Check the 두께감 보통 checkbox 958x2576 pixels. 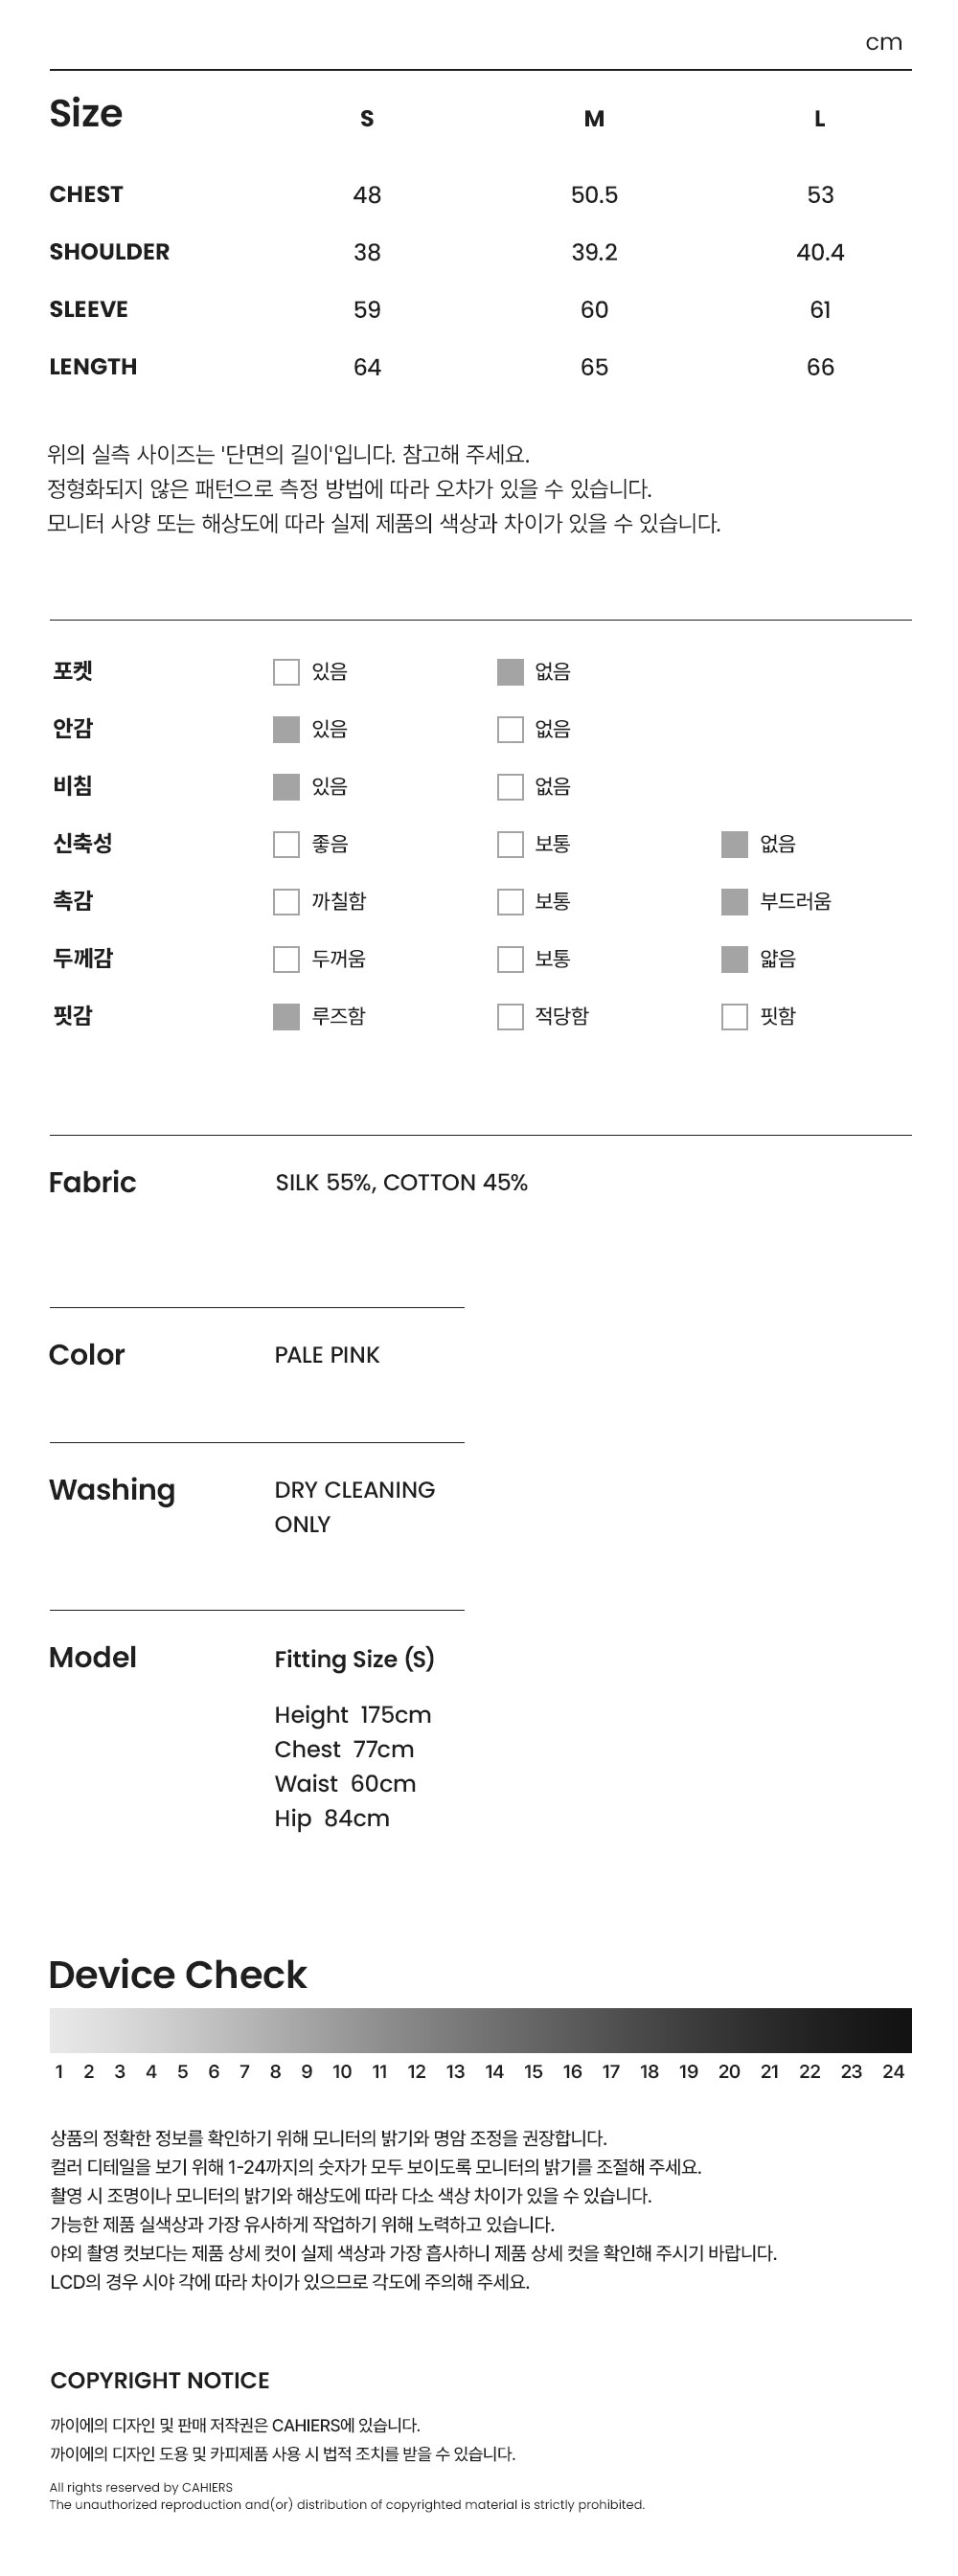pos(510,960)
